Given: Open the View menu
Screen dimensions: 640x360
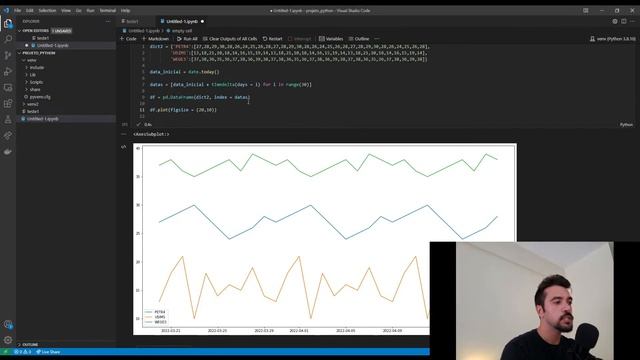Looking at the screenshot, I should 66,11.
